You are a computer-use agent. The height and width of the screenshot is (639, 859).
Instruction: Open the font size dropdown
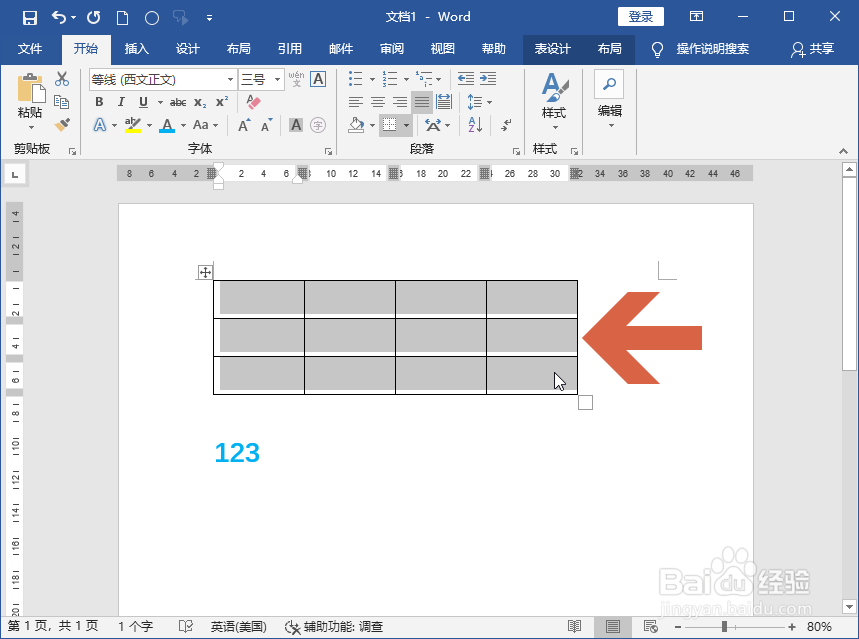coord(277,79)
